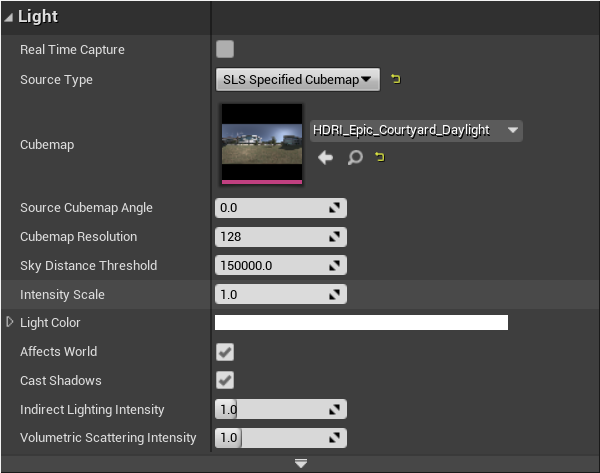Expand Light Color property triangle
Screen dimensions: 600x473
point(10,322)
